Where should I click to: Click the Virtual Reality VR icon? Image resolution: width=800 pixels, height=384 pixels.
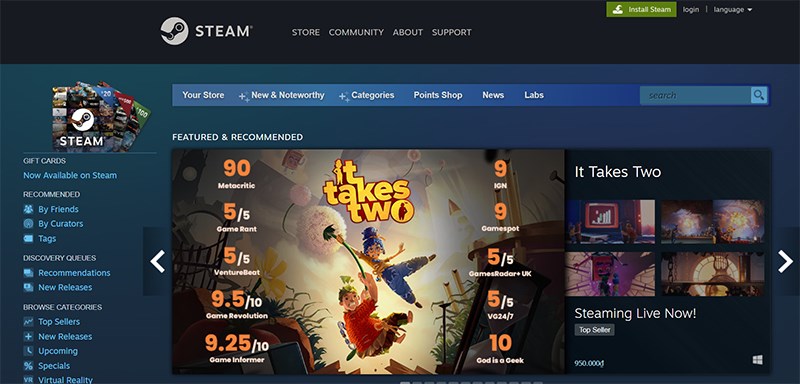click(x=29, y=380)
